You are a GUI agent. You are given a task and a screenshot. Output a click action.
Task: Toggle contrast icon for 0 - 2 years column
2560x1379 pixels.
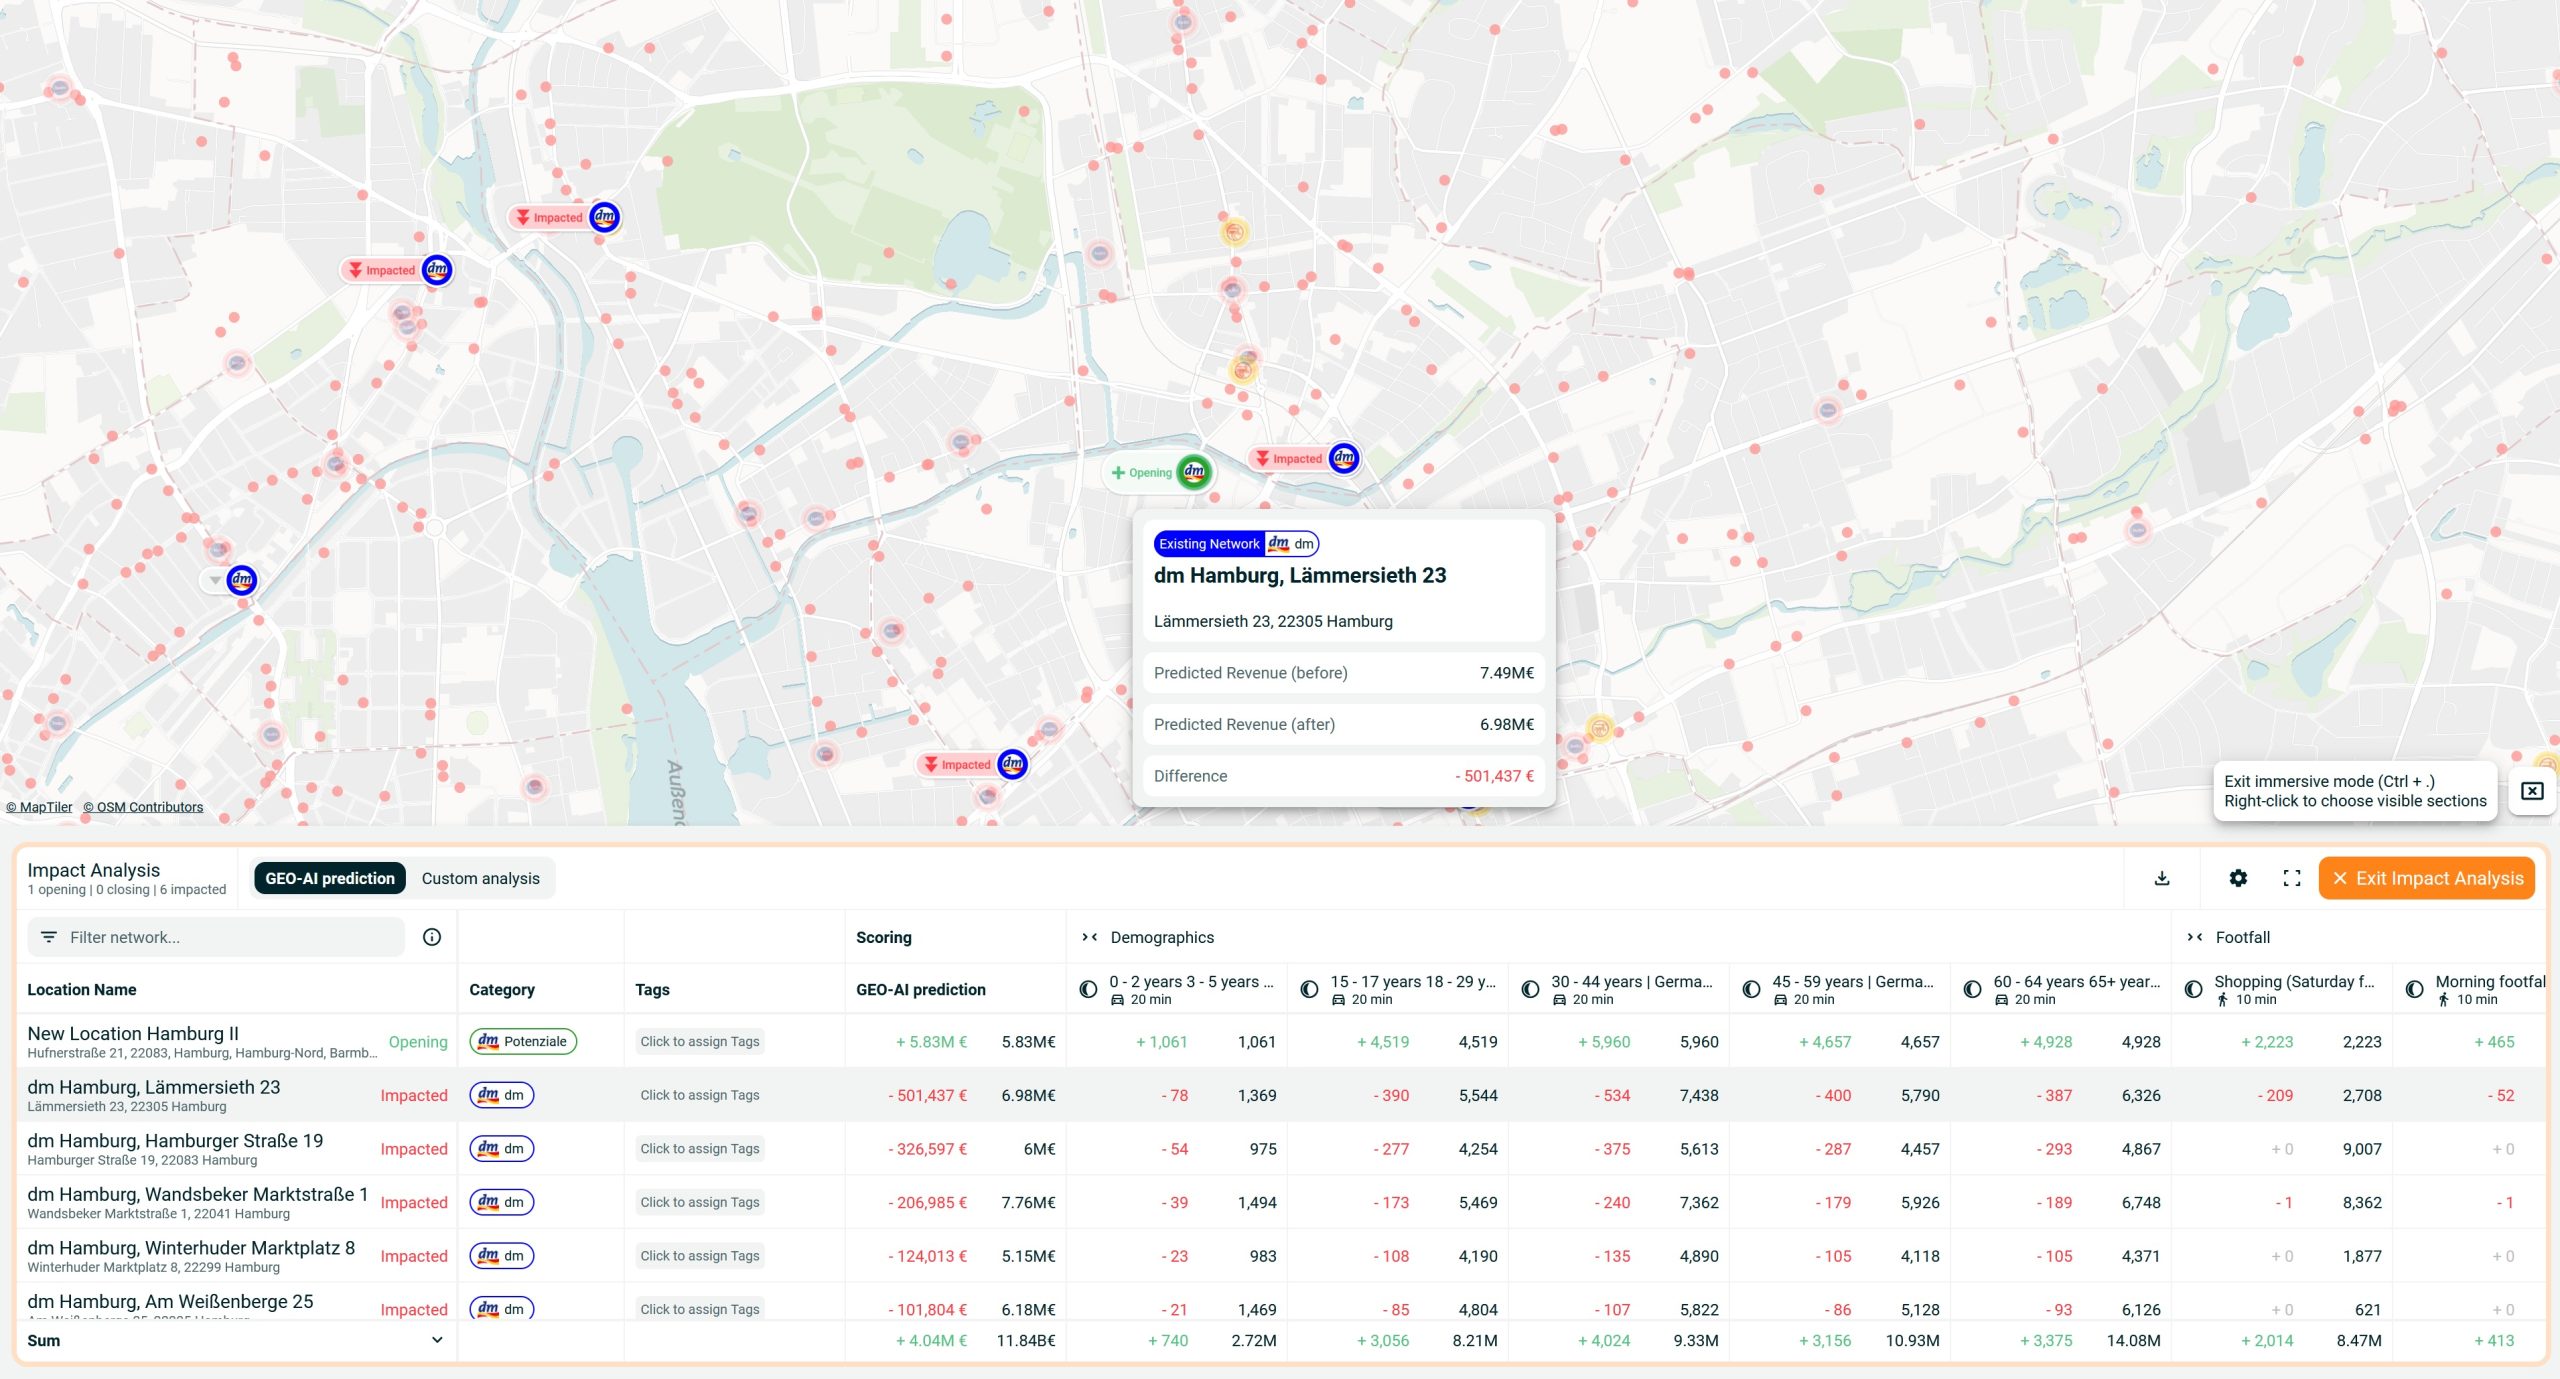pyautogui.click(x=1088, y=989)
